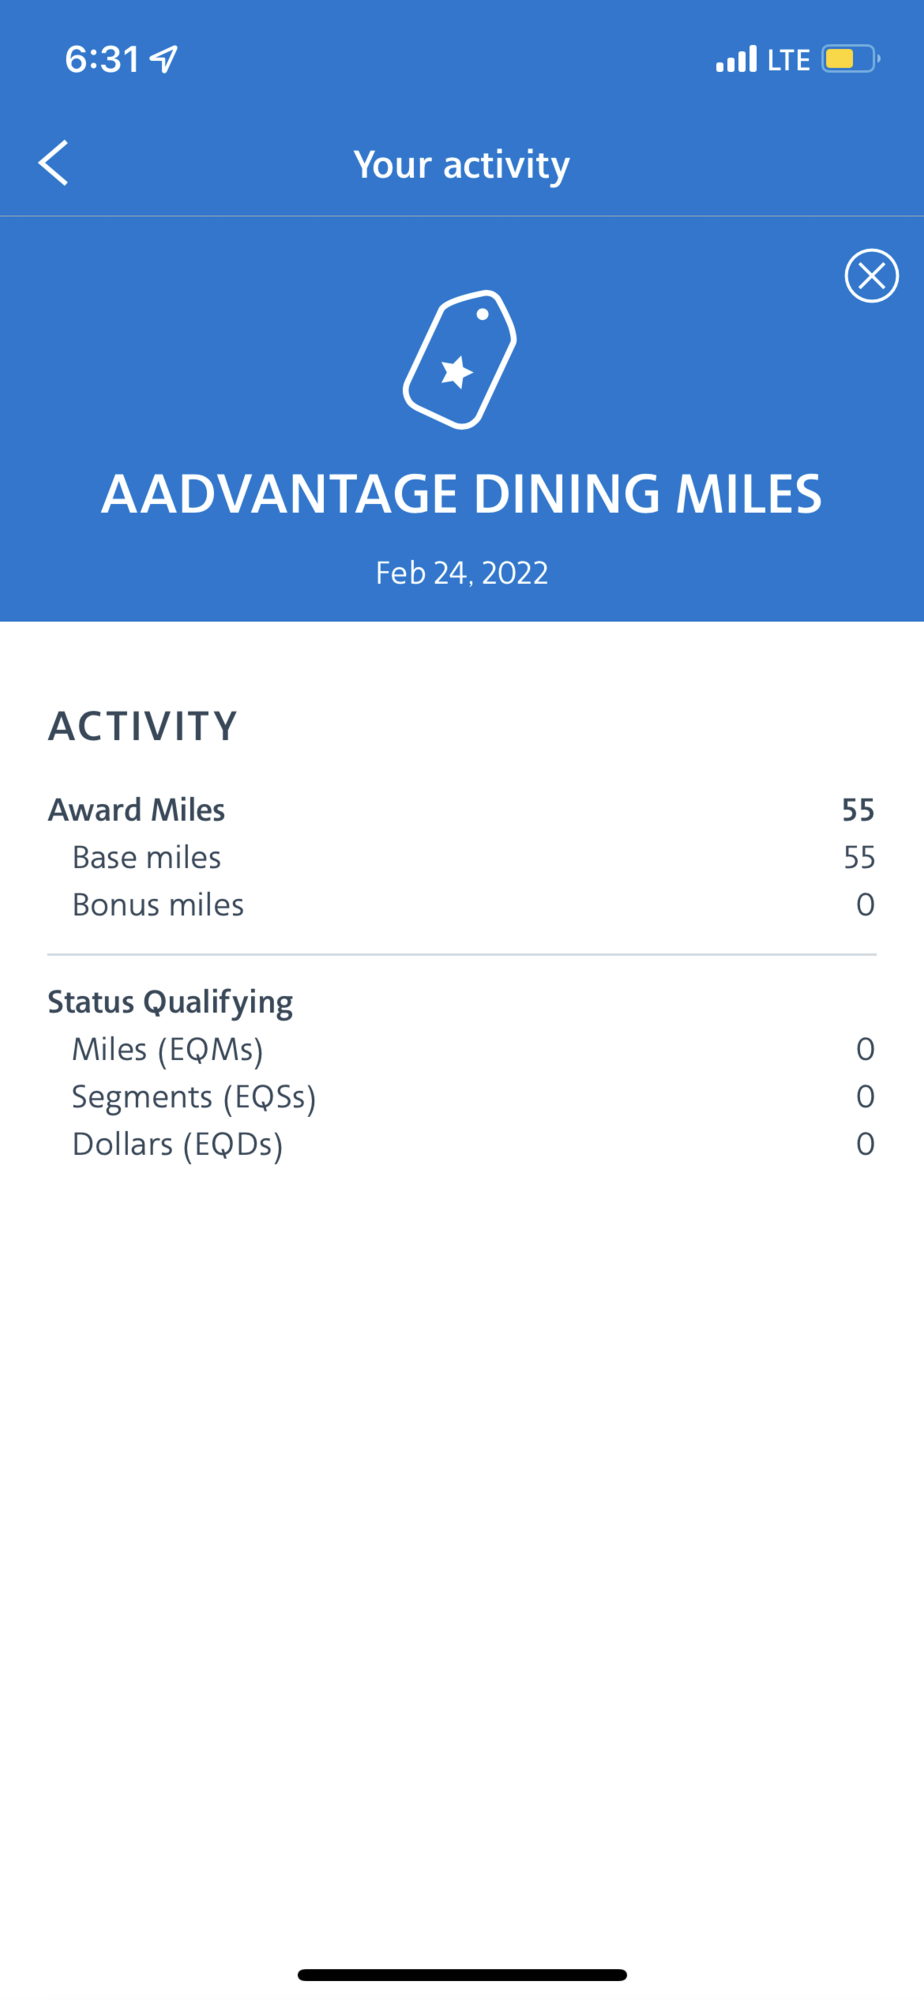Tap the LTE network indicator

coord(788,60)
